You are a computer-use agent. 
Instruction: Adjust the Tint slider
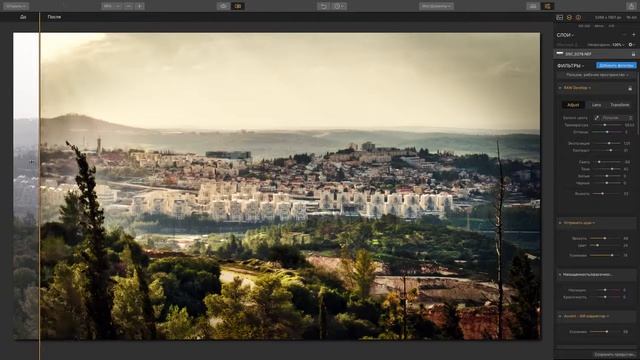pyautogui.click(x=606, y=132)
